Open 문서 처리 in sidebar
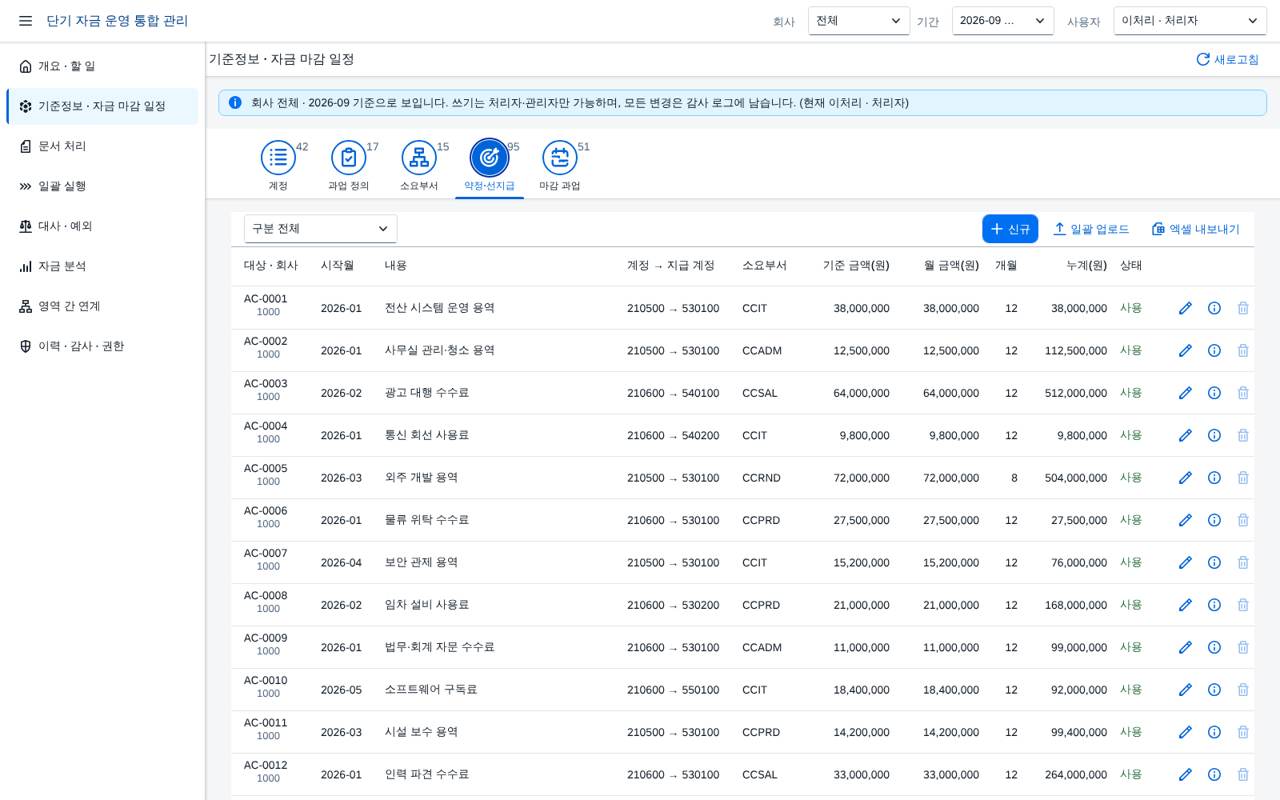This screenshot has height=800, width=1280. coord(102,146)
